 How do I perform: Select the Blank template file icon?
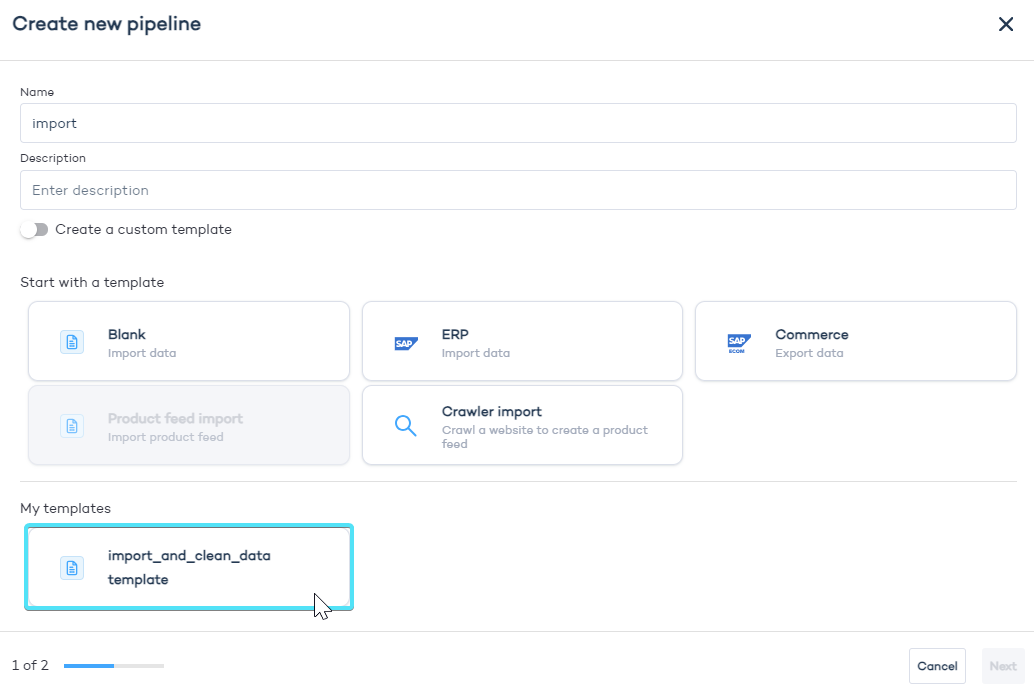click(71, 341)
